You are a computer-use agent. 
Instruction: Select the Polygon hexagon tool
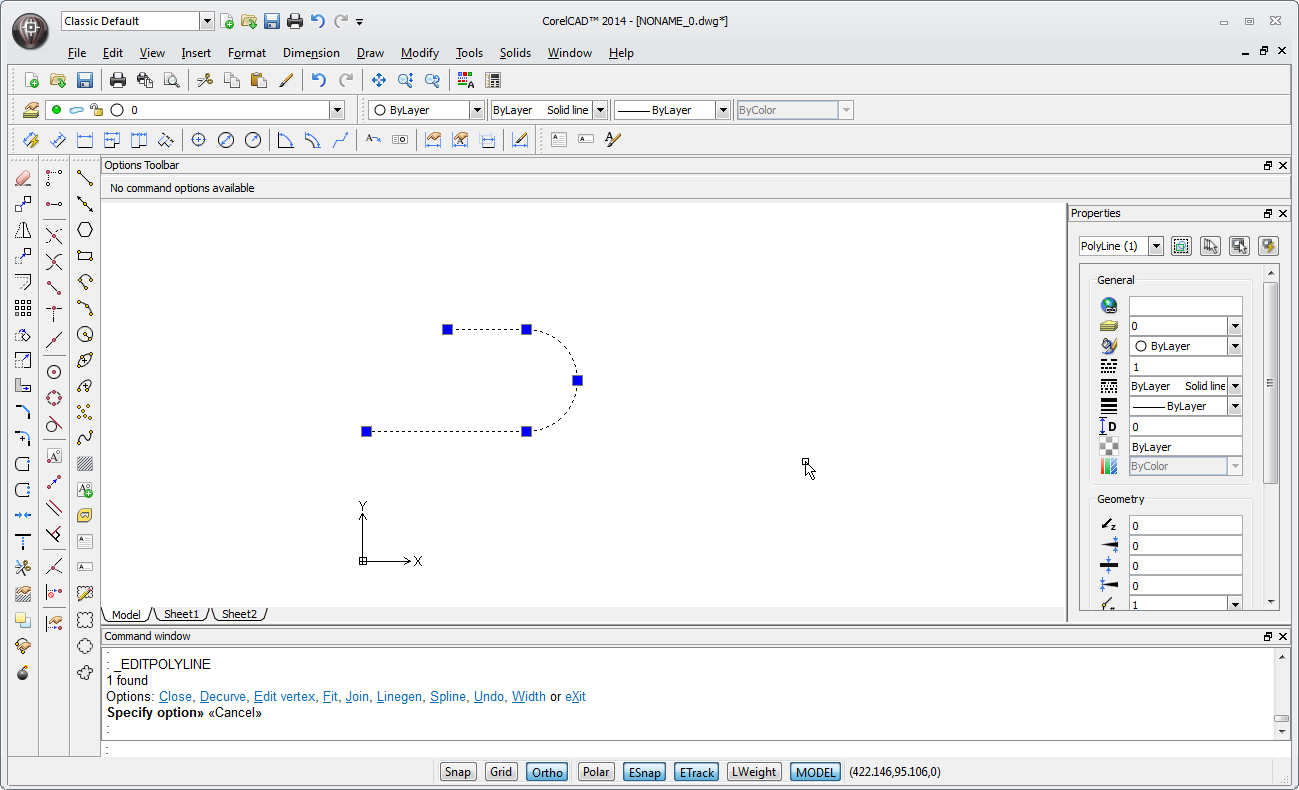coord(85,230)
